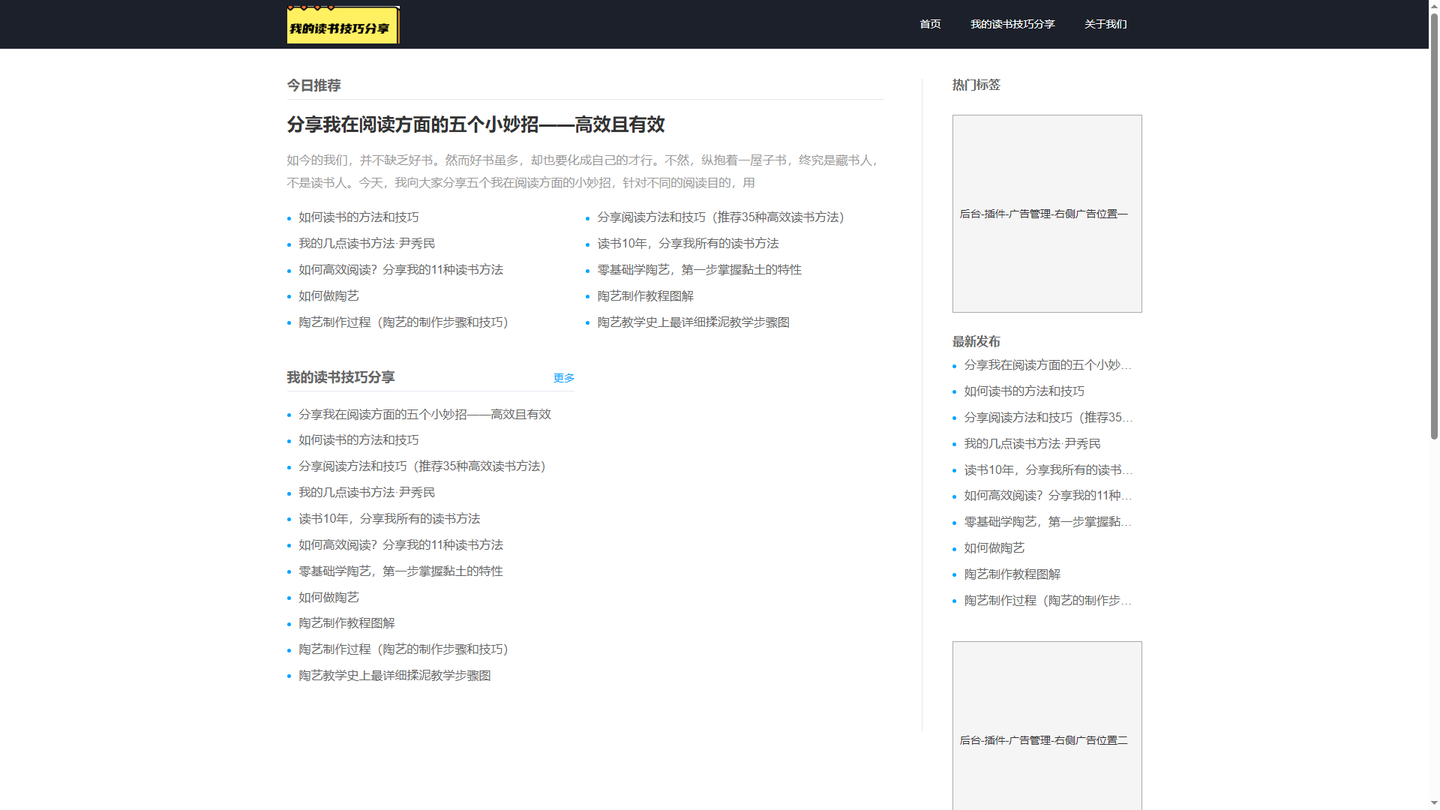Open 陶艺制作教程图解 in the 我的读书技巧分享 list
1440x810 pixels.
pyautogui.click(x=346, y=623)
